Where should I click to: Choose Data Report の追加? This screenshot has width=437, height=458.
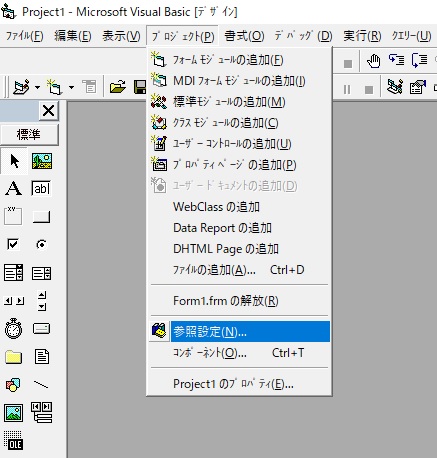click(239, 228)
